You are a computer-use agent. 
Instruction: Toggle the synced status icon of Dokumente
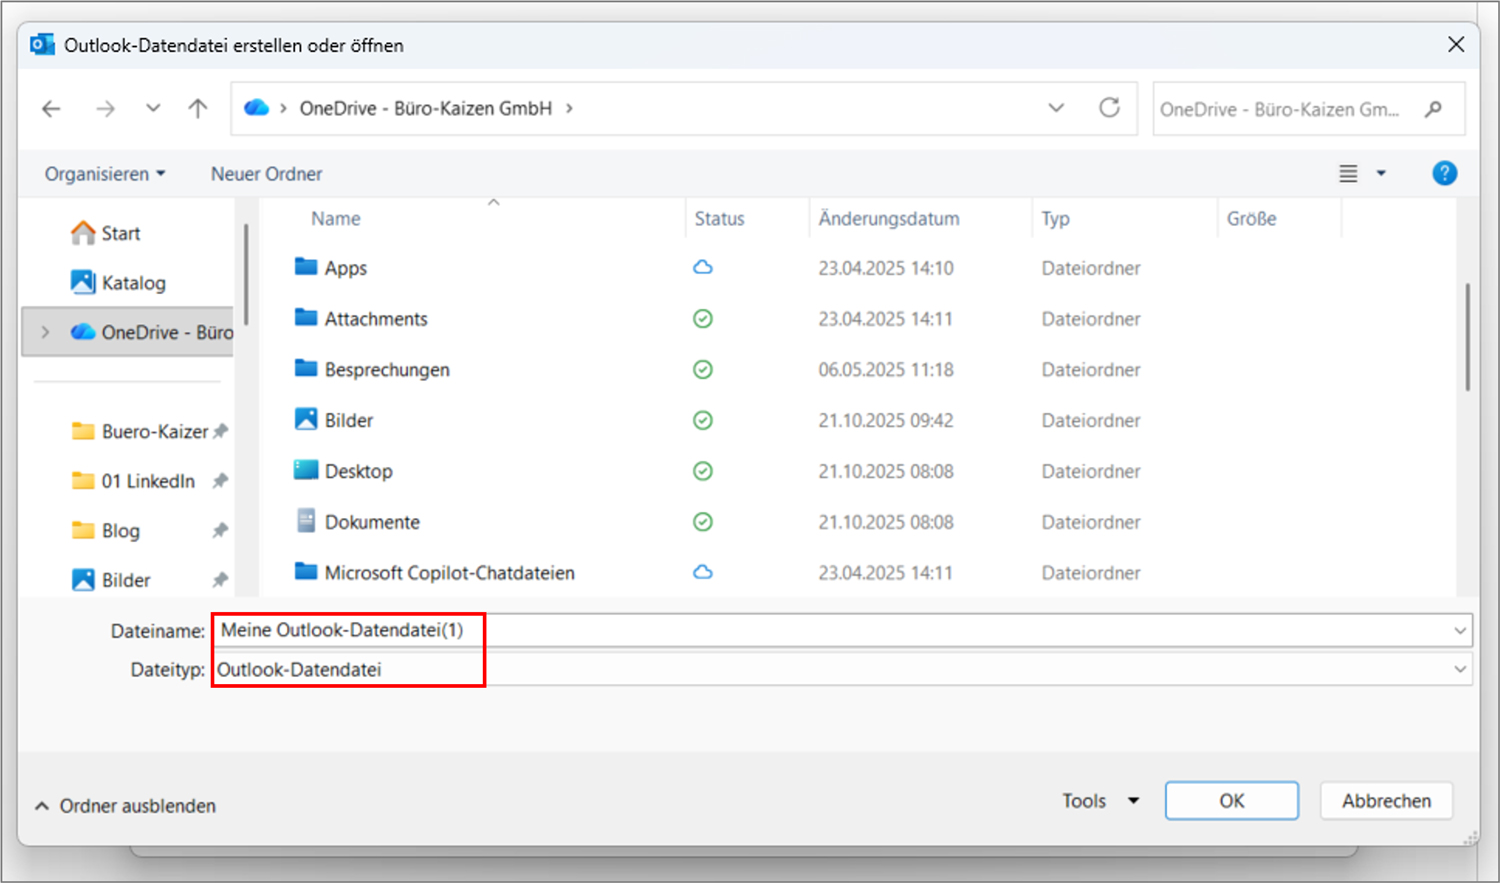click(703, 521)
